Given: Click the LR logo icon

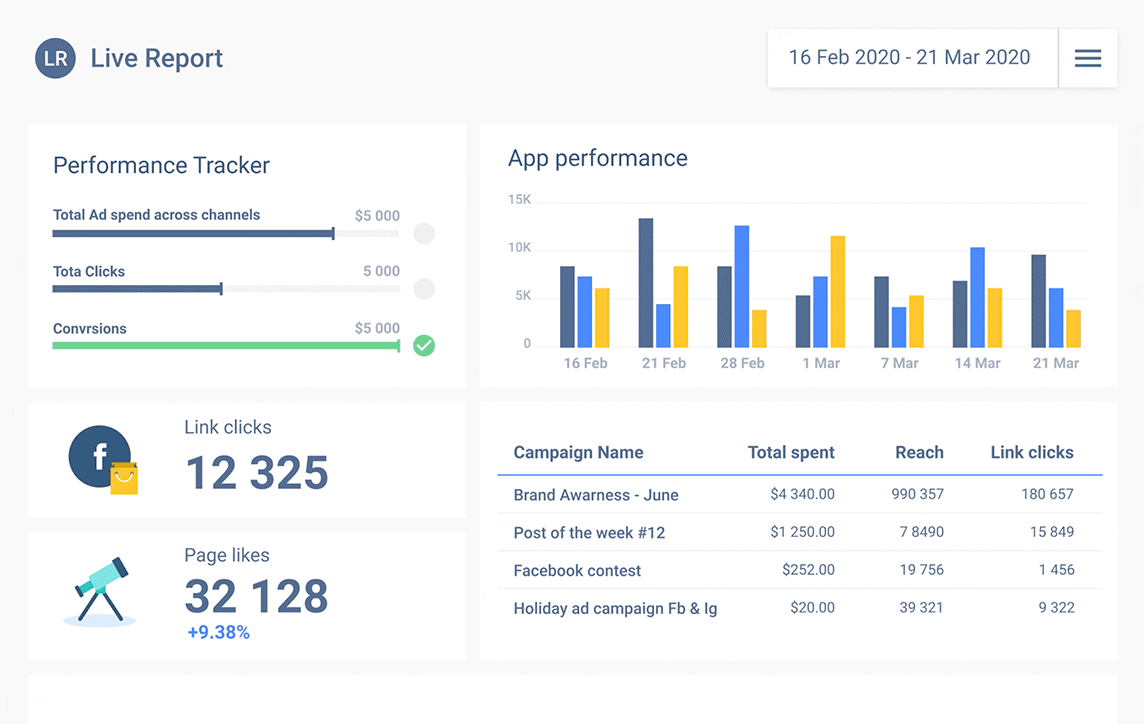Looking at the screenshot, I should tap(55, 58).
